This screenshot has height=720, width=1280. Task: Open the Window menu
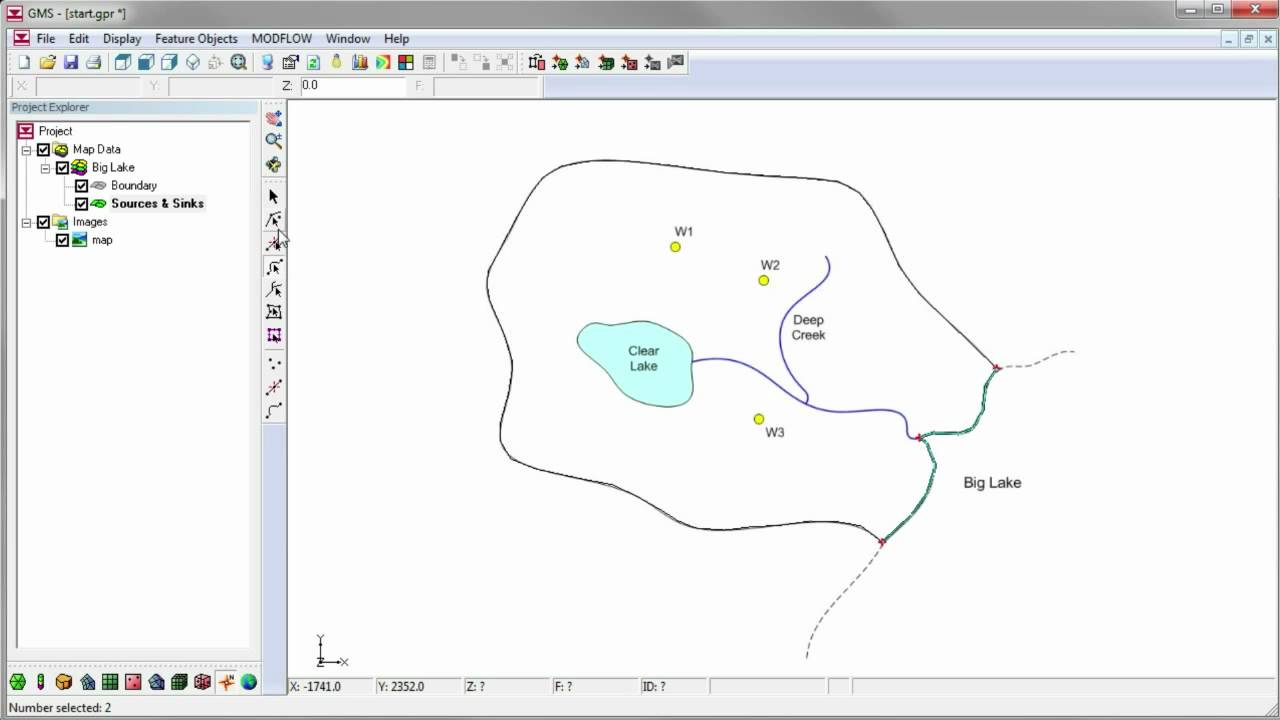[348, 39]
